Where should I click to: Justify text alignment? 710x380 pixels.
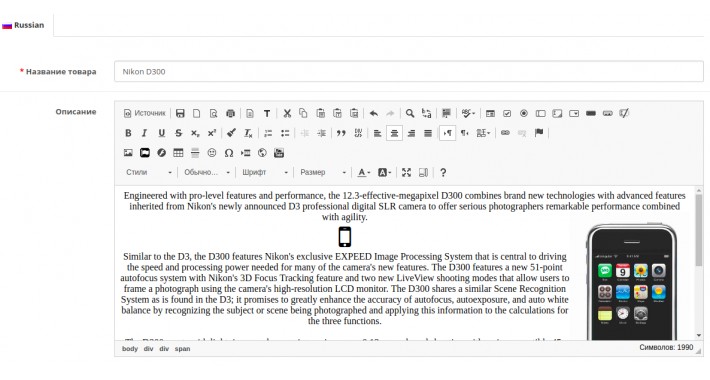tap(428, 133)
